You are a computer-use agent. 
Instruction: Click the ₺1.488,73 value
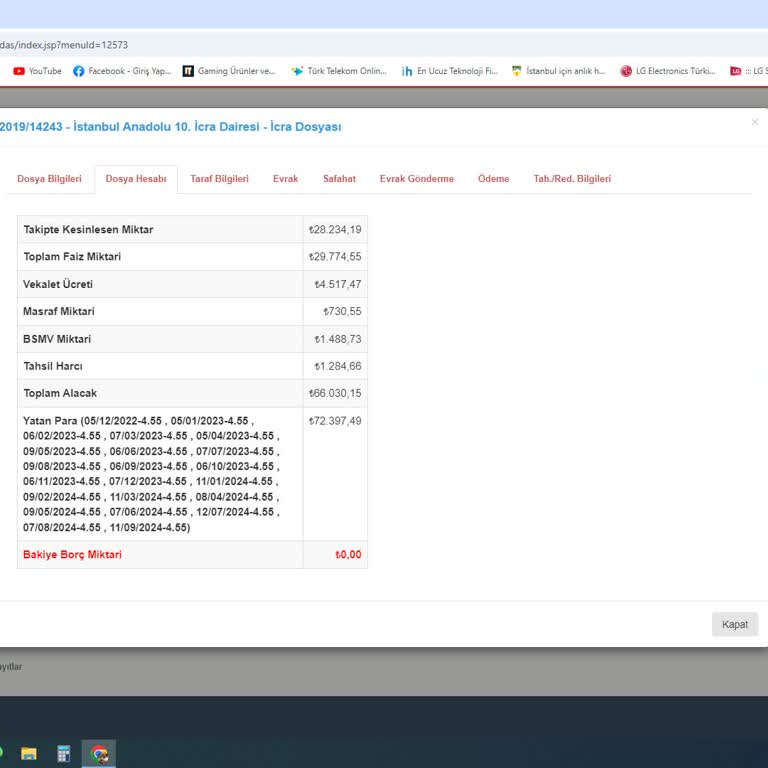338,339
